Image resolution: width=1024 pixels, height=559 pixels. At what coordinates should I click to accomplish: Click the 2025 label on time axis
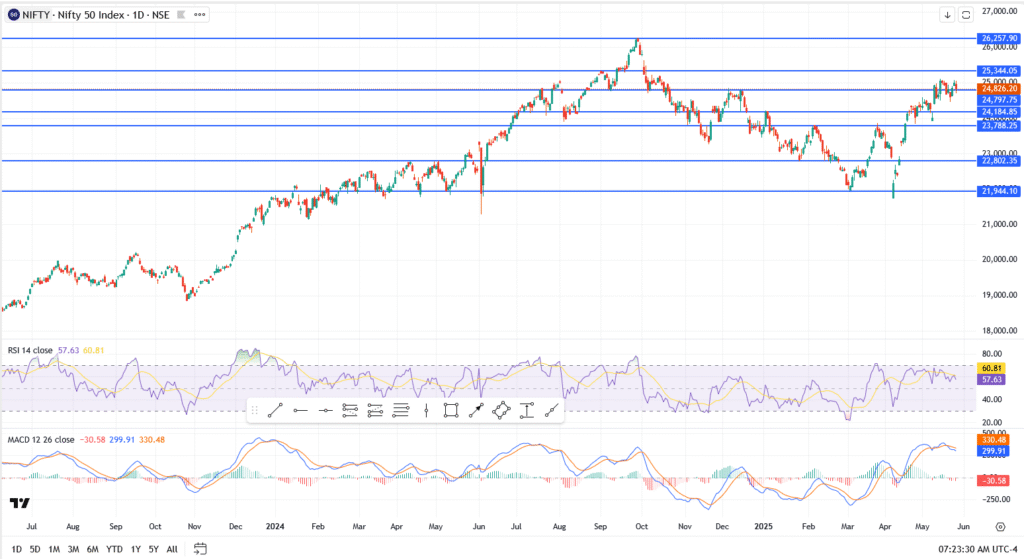(763, 526)
